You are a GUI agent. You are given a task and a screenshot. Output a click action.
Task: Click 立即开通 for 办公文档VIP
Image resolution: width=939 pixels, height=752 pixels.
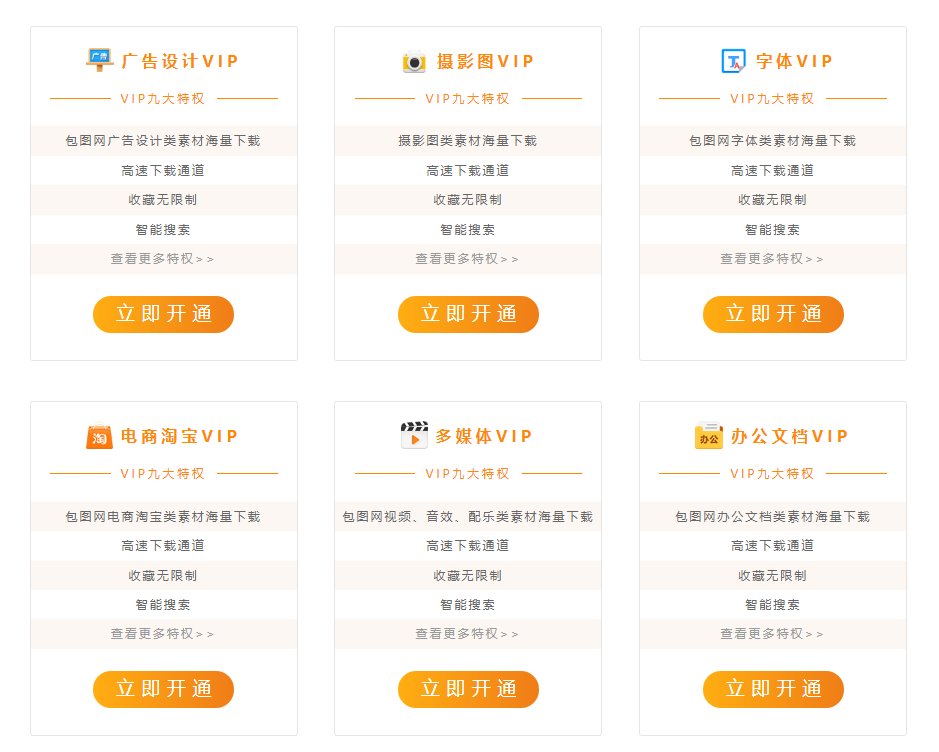[773, 689]
